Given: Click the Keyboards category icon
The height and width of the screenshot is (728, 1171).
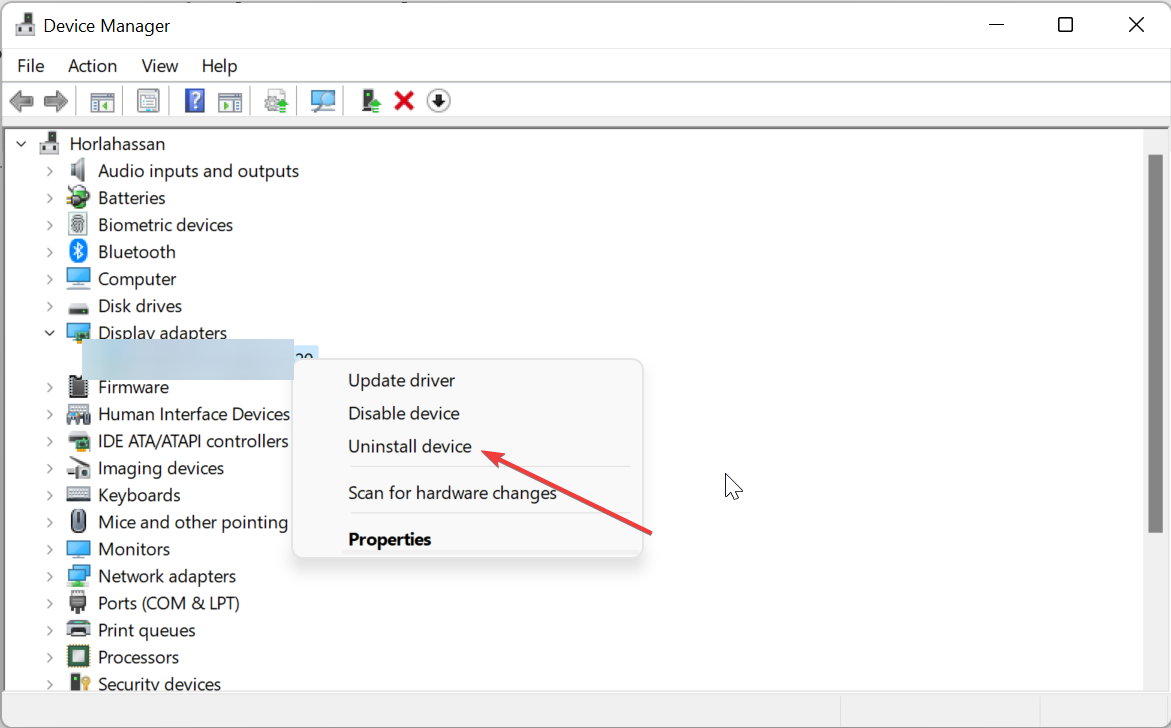Looking at the screenshot, I should click(78, 494).
